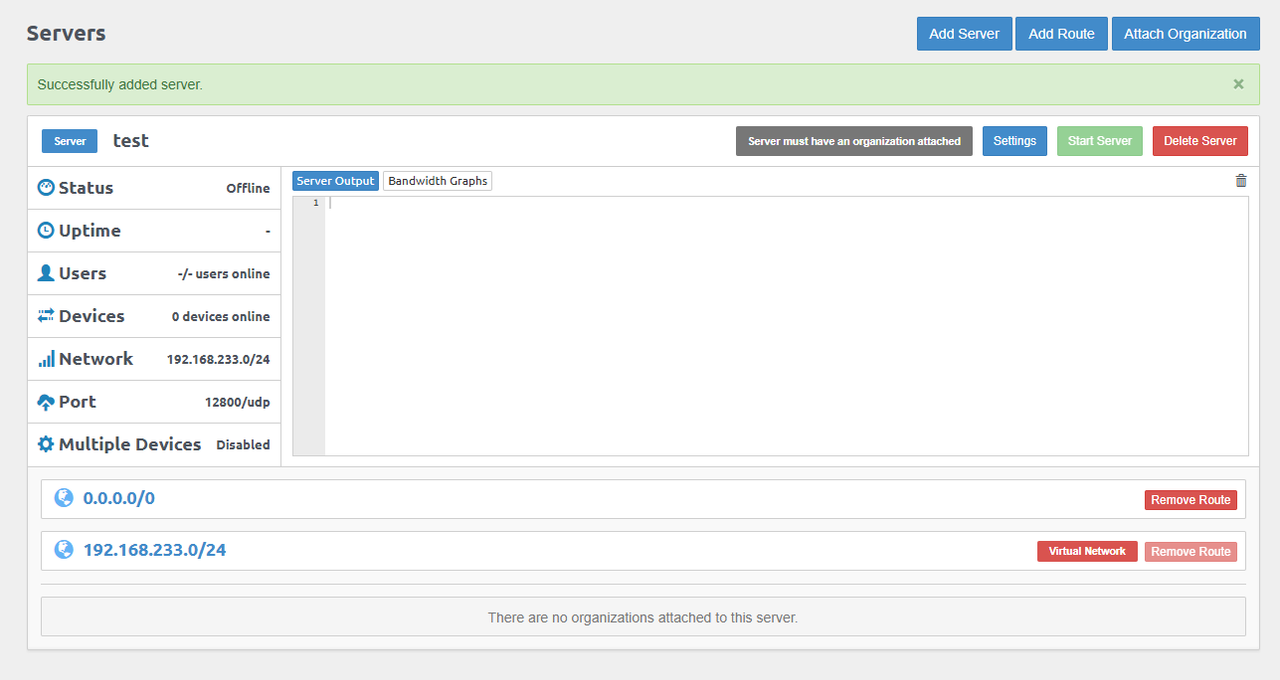Switch to the Server Output tab
Viewport: 1280px width, 680px height.
pos(335,181)
